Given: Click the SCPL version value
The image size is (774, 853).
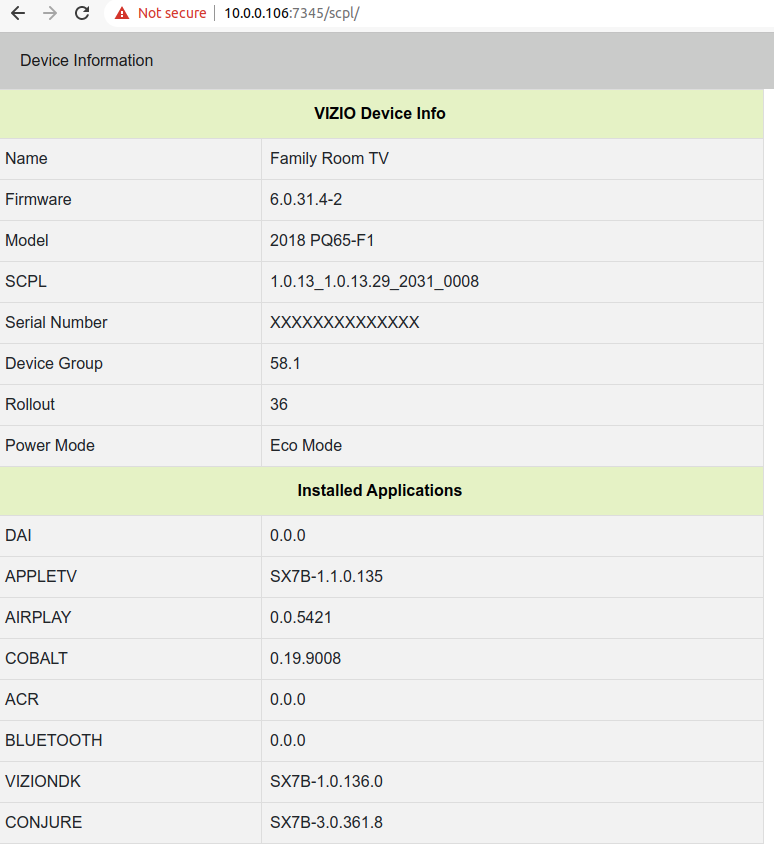Looking at the screenshot, I should [x=374, y=281].
